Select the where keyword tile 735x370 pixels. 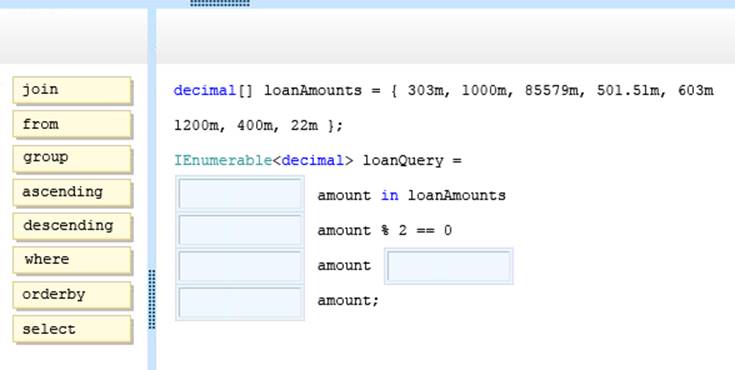(x=72, y=260)
